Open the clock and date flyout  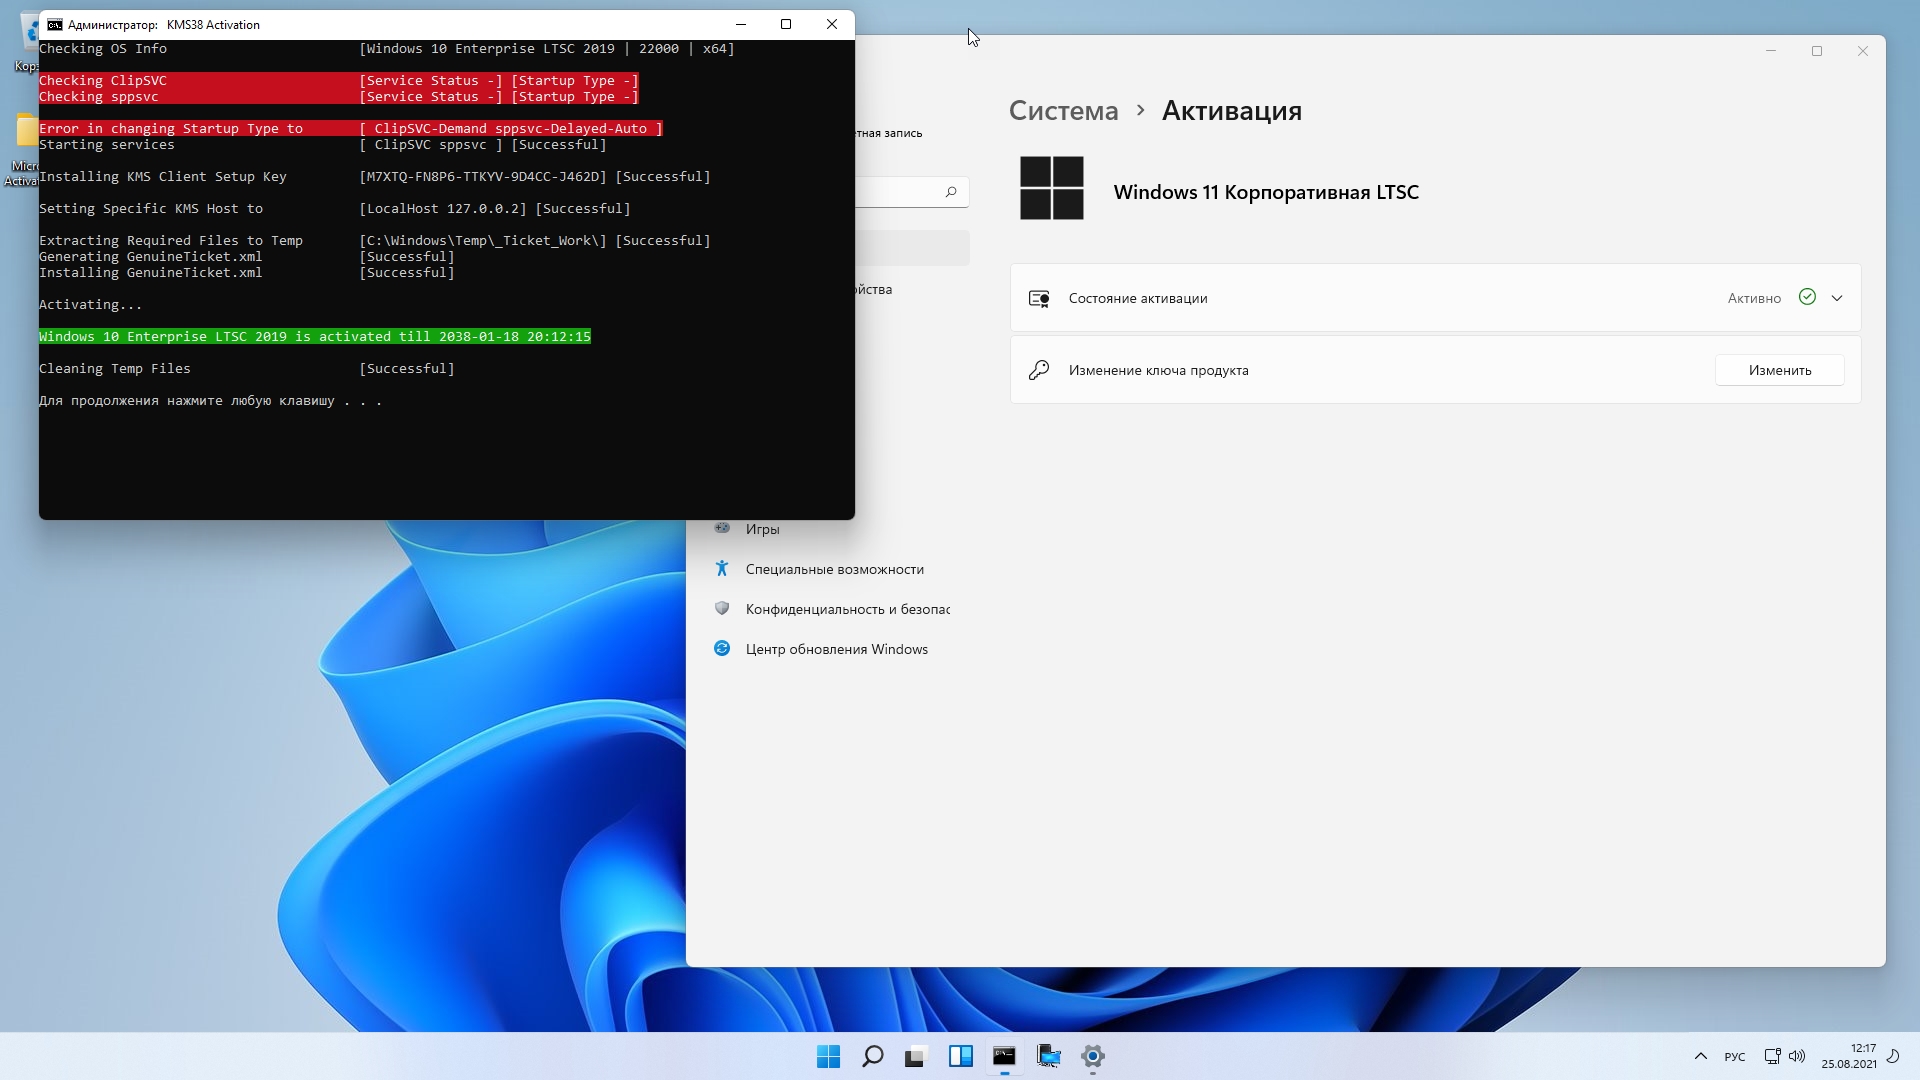[x=1849, y=1056]
